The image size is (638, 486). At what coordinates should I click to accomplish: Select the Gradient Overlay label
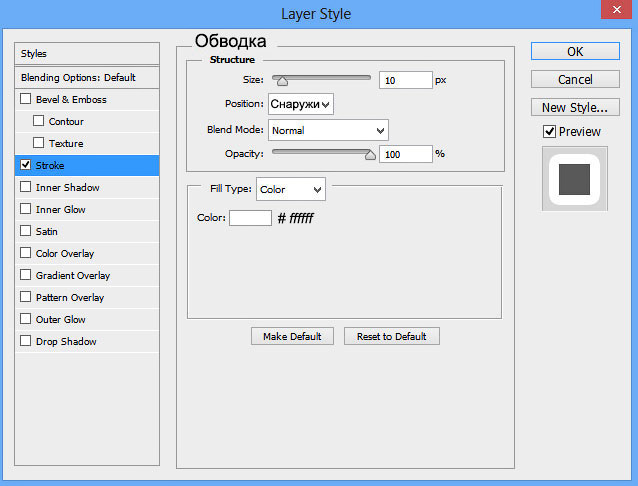73,276
